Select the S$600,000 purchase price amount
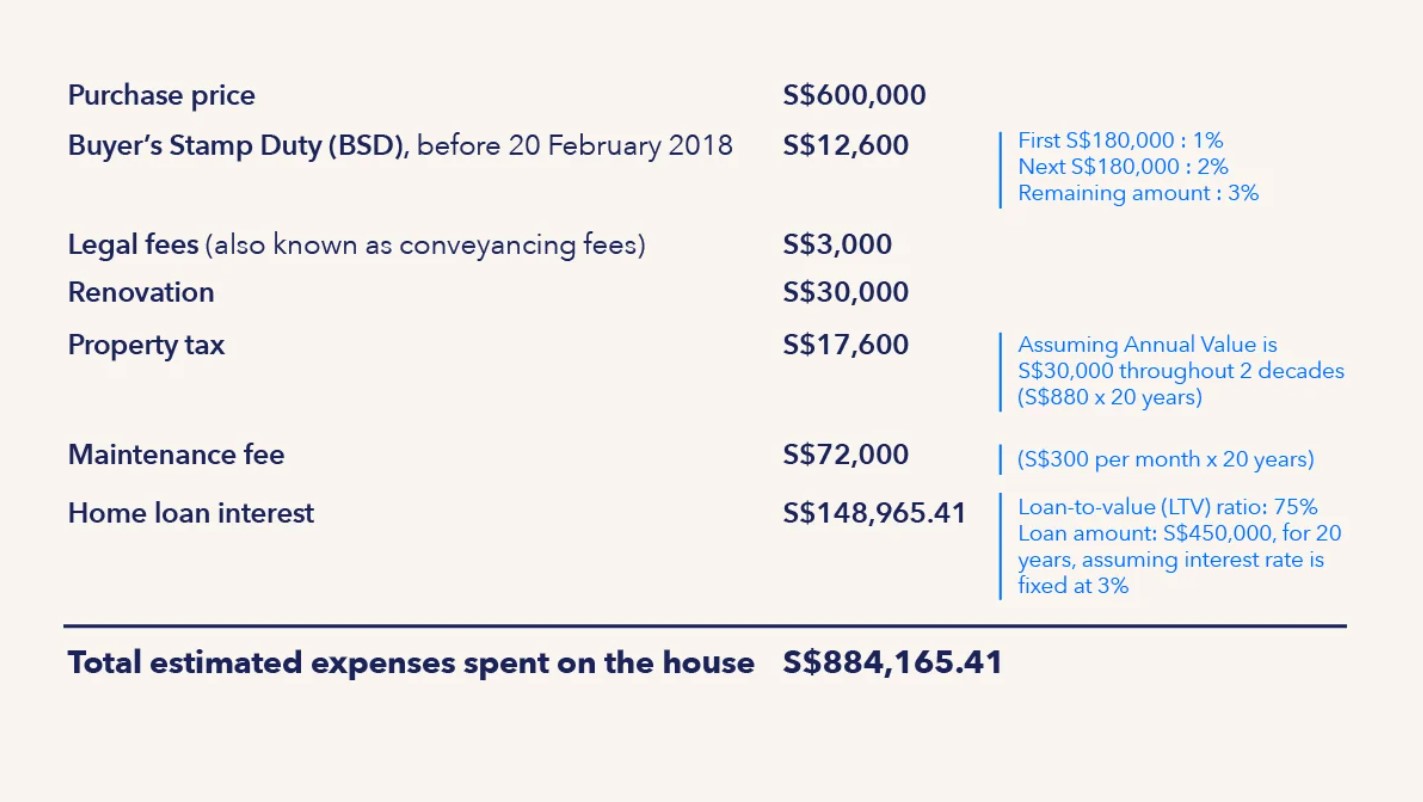The width and height of the screenshot is (1423, 802). [x=854, y=96]
